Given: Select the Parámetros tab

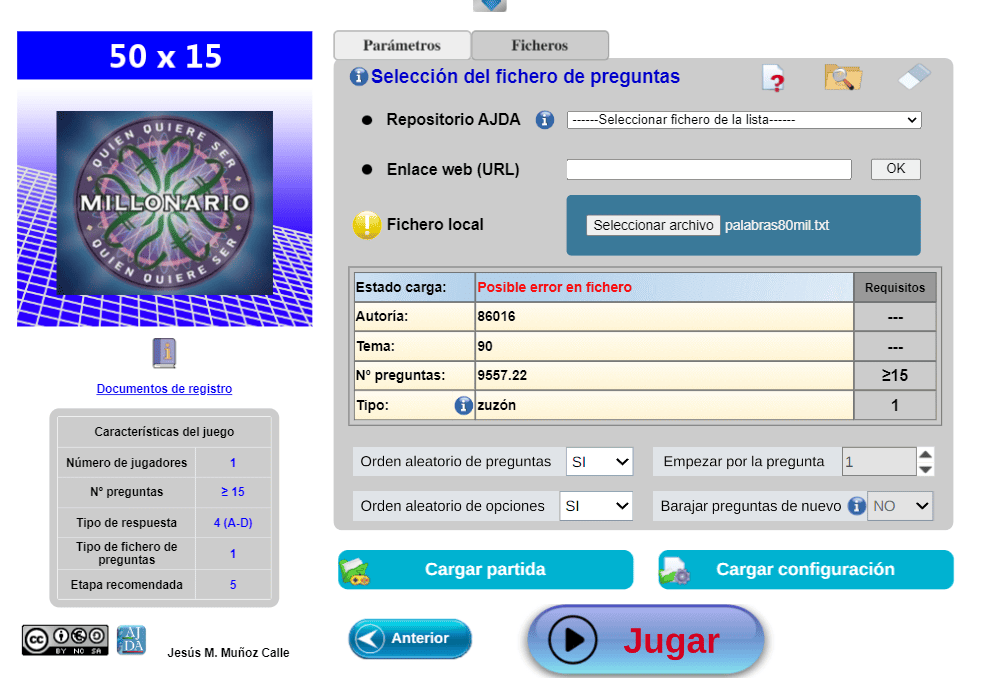Looking at the screenshot, I should tap(401, 45).
